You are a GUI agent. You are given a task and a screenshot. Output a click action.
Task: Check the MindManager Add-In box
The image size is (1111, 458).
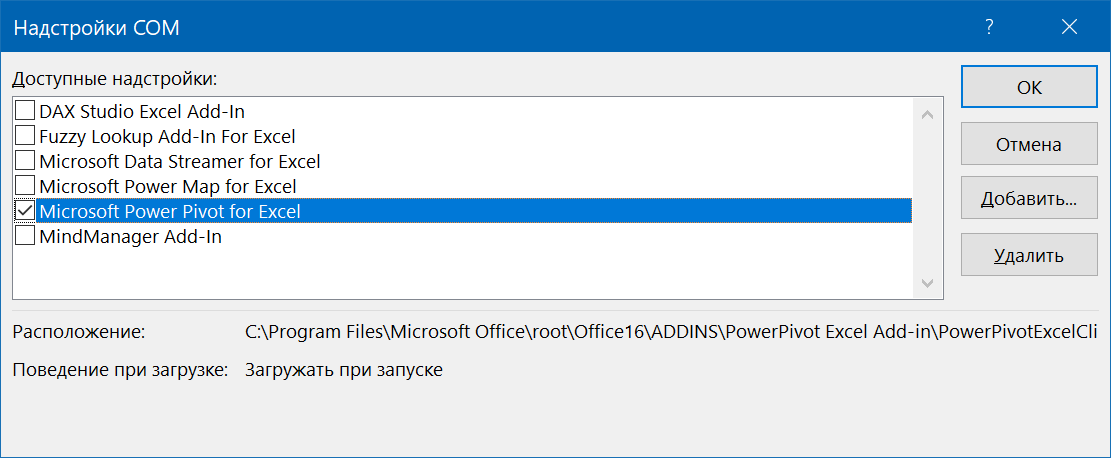click(25, 236)
